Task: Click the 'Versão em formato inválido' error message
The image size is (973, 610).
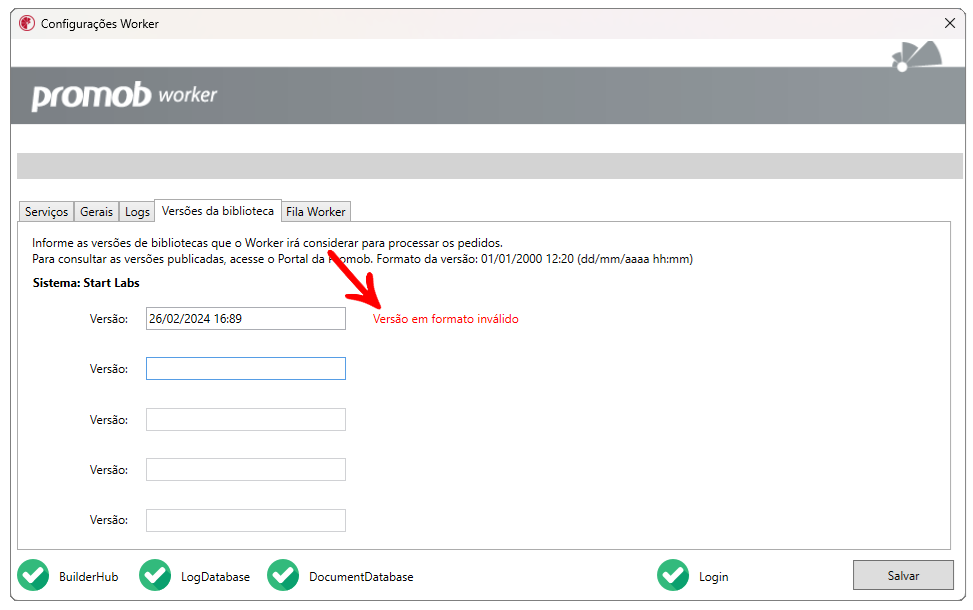Action: coord(446,319)
